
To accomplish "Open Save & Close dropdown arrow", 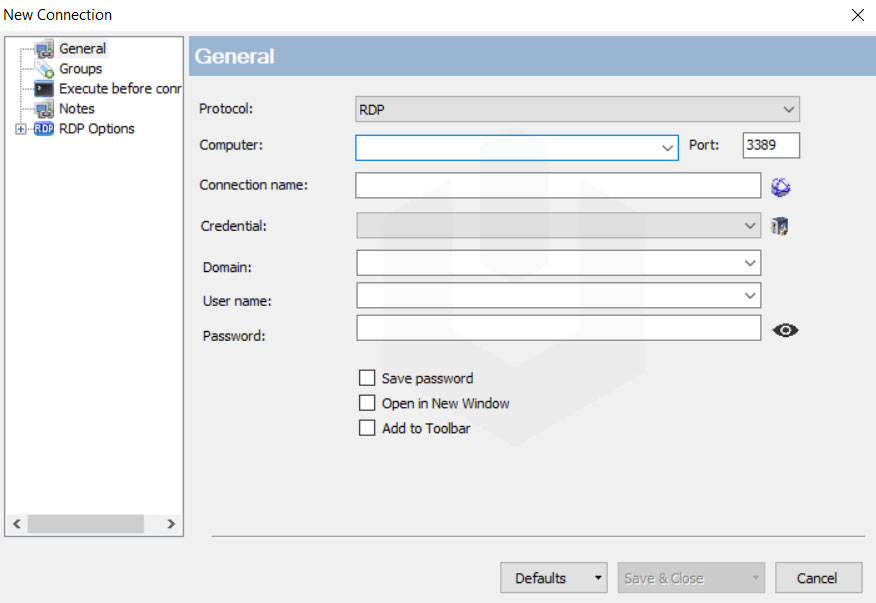I will point(755,578).
